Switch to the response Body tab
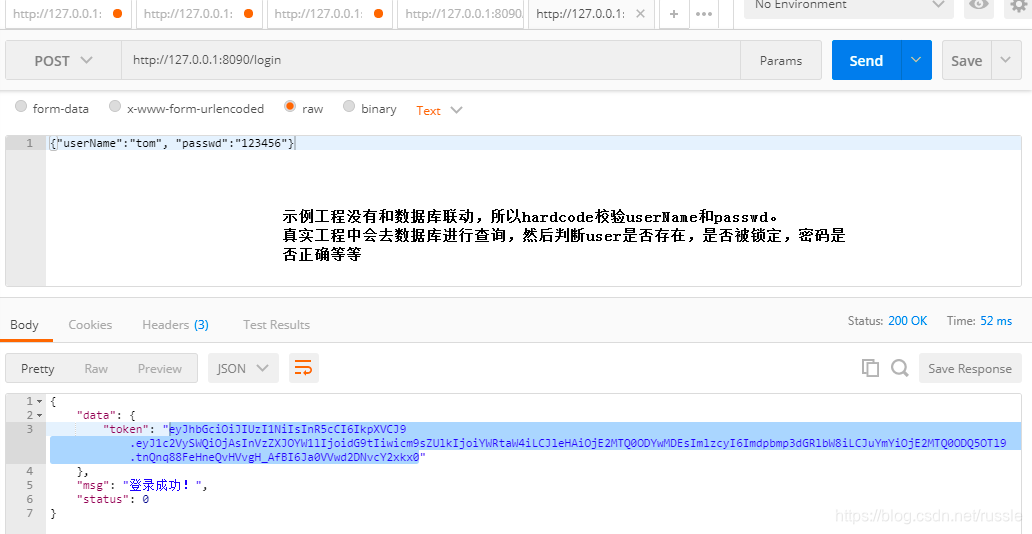 click(24, 325)
